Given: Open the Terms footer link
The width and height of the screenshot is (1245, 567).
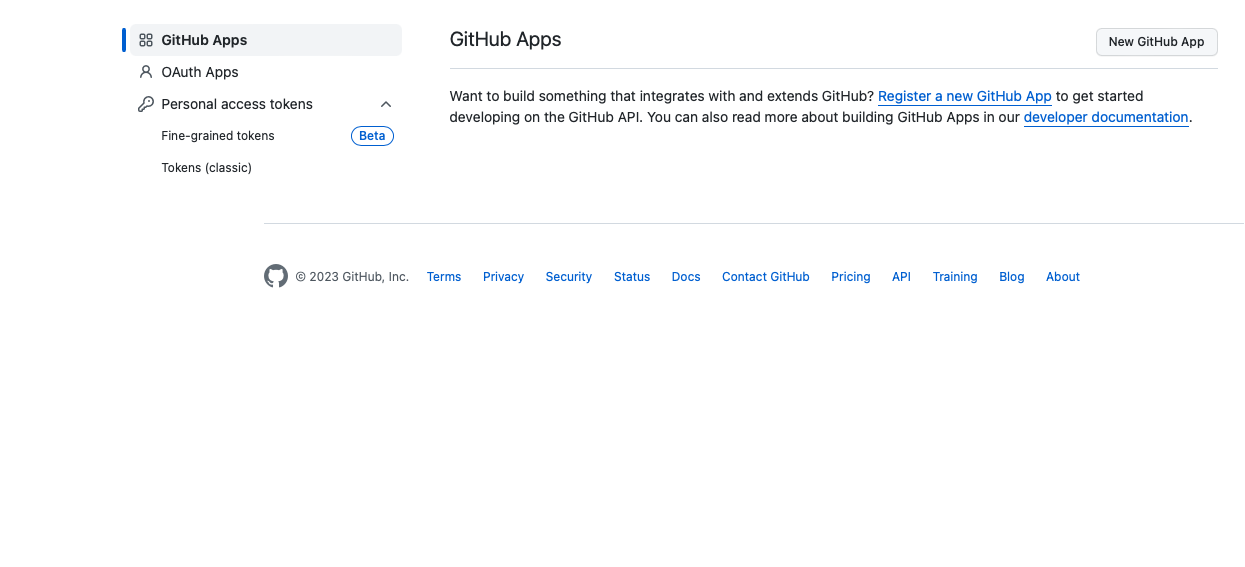Looking at the screenshot, I should pos(444,277).
